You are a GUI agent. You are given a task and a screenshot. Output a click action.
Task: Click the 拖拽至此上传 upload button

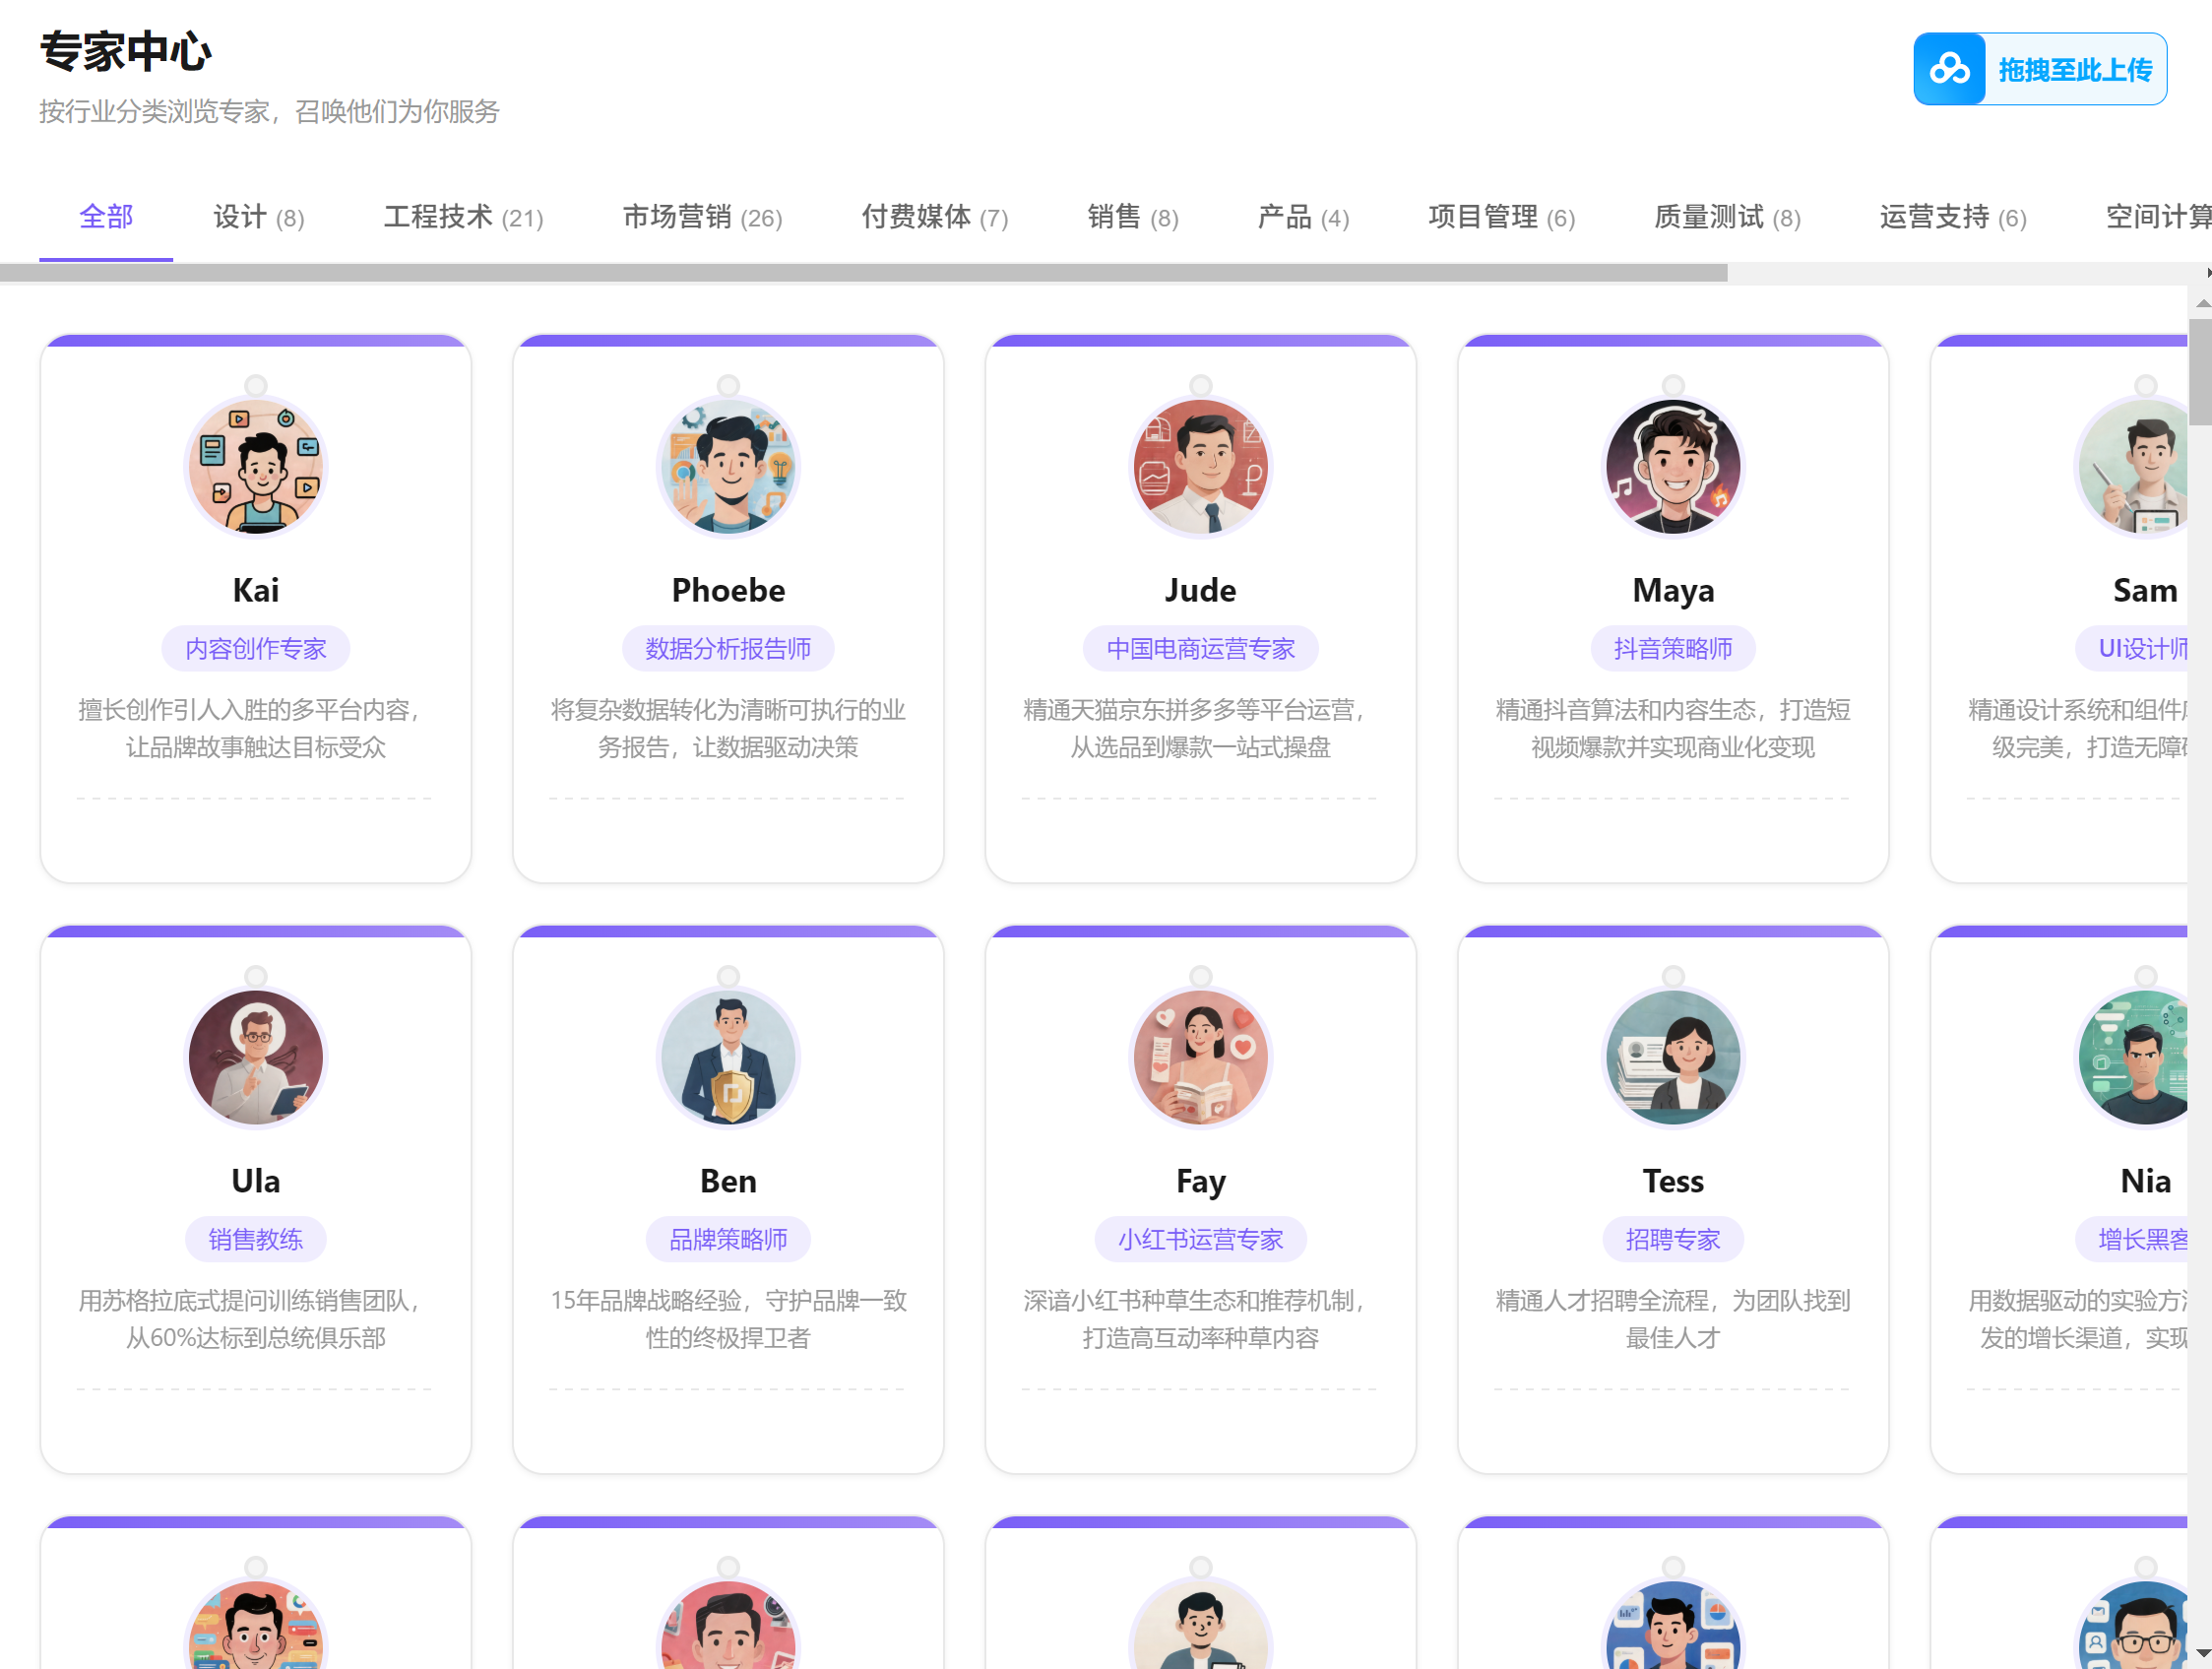click(x=2074, y=69)
